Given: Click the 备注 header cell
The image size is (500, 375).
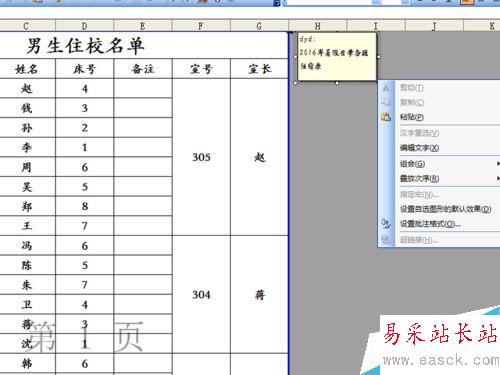Looking at the screenshot, I should coord(143,69).
